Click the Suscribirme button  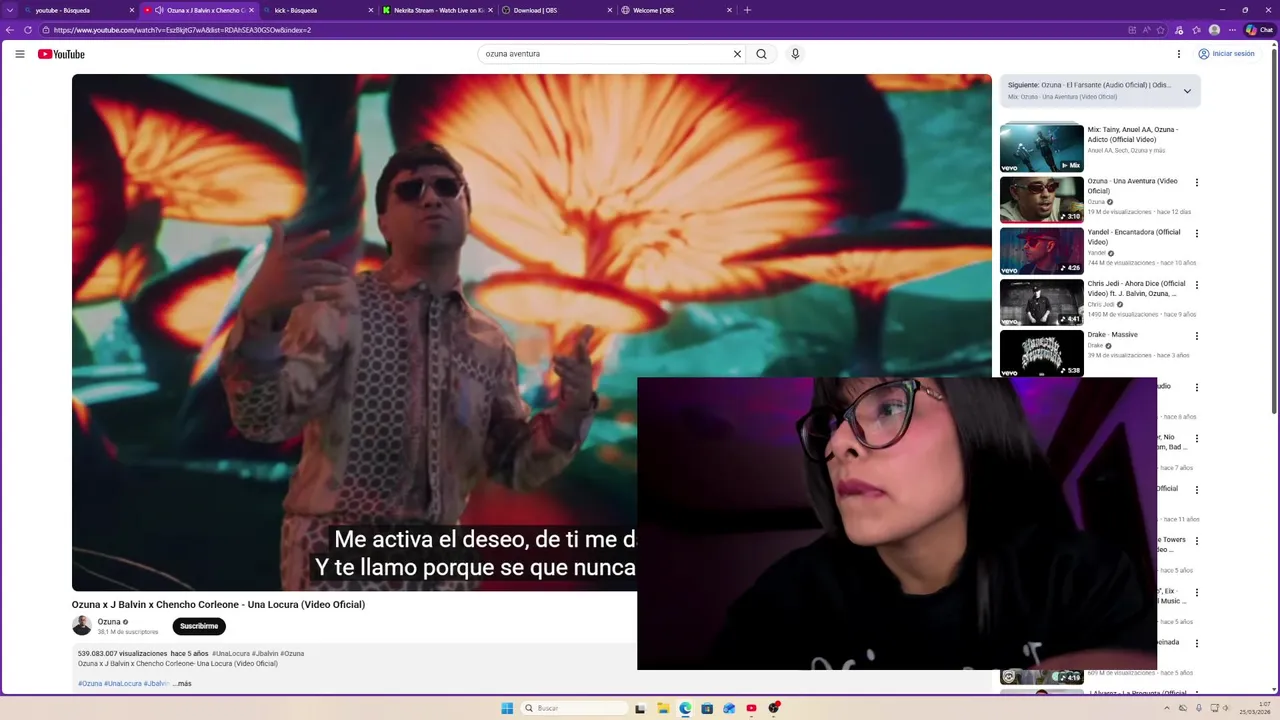click(199, 626)
